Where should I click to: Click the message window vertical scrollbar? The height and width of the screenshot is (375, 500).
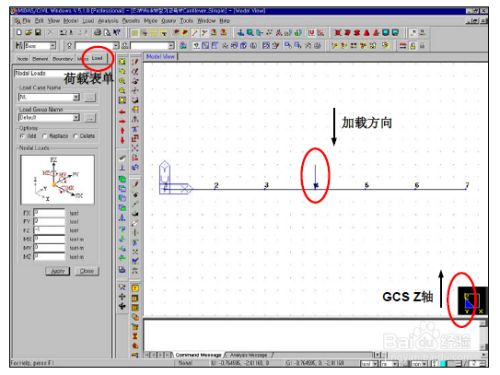point(484,336)
